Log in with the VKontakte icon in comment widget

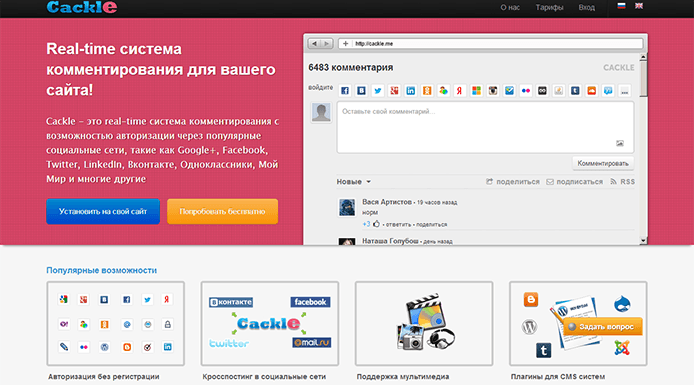(361, 91)
